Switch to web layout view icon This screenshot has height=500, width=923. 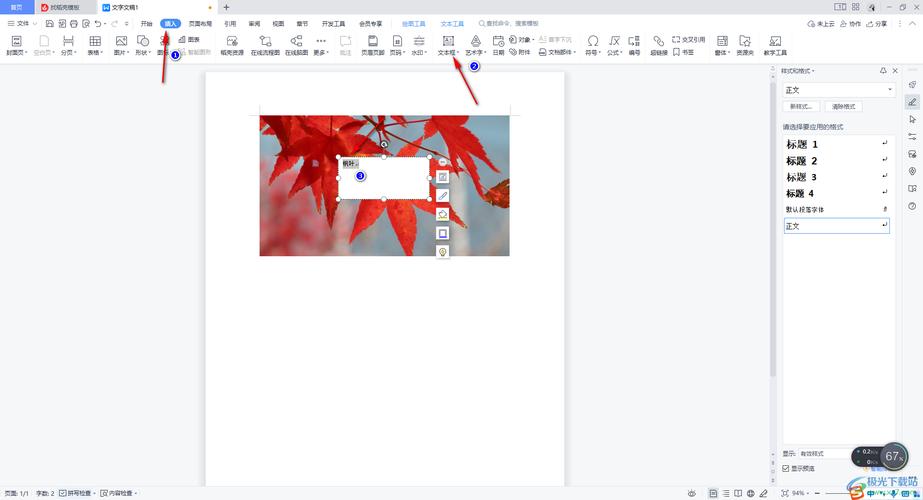point(751,494)
